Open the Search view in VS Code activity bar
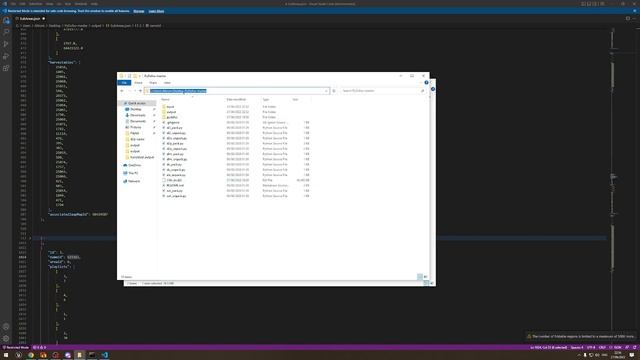Viewport: 640px width, 360px height. pyautogui.click(x=6, y=32)
